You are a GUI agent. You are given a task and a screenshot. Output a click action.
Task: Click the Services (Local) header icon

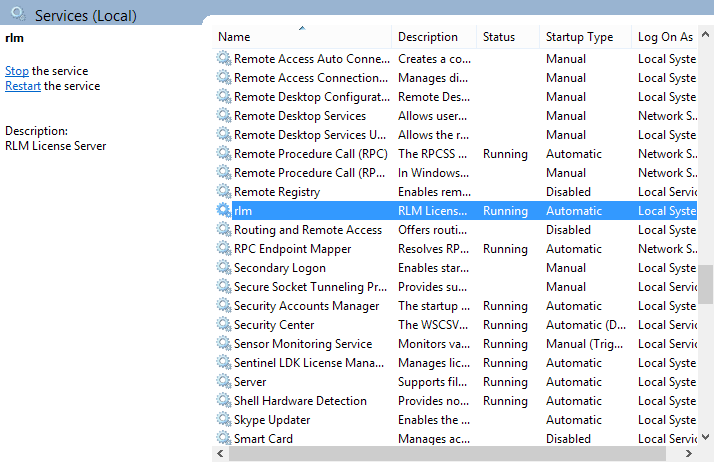coord(18,14)
